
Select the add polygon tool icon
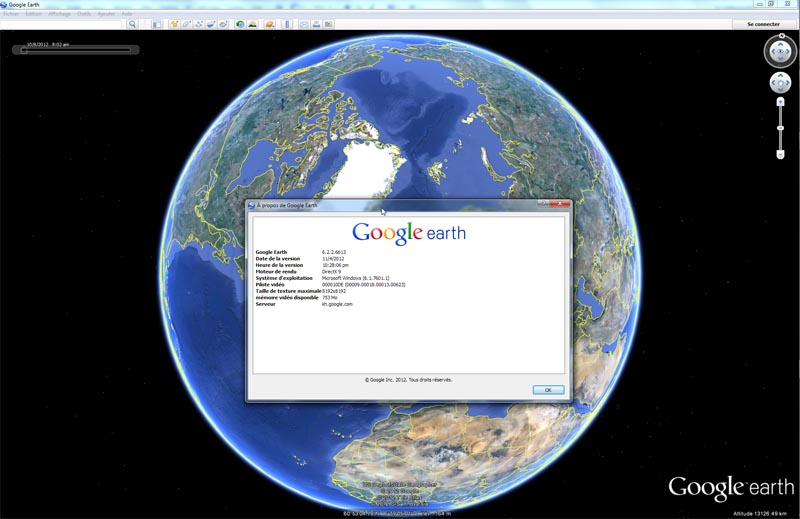[187, 24]
